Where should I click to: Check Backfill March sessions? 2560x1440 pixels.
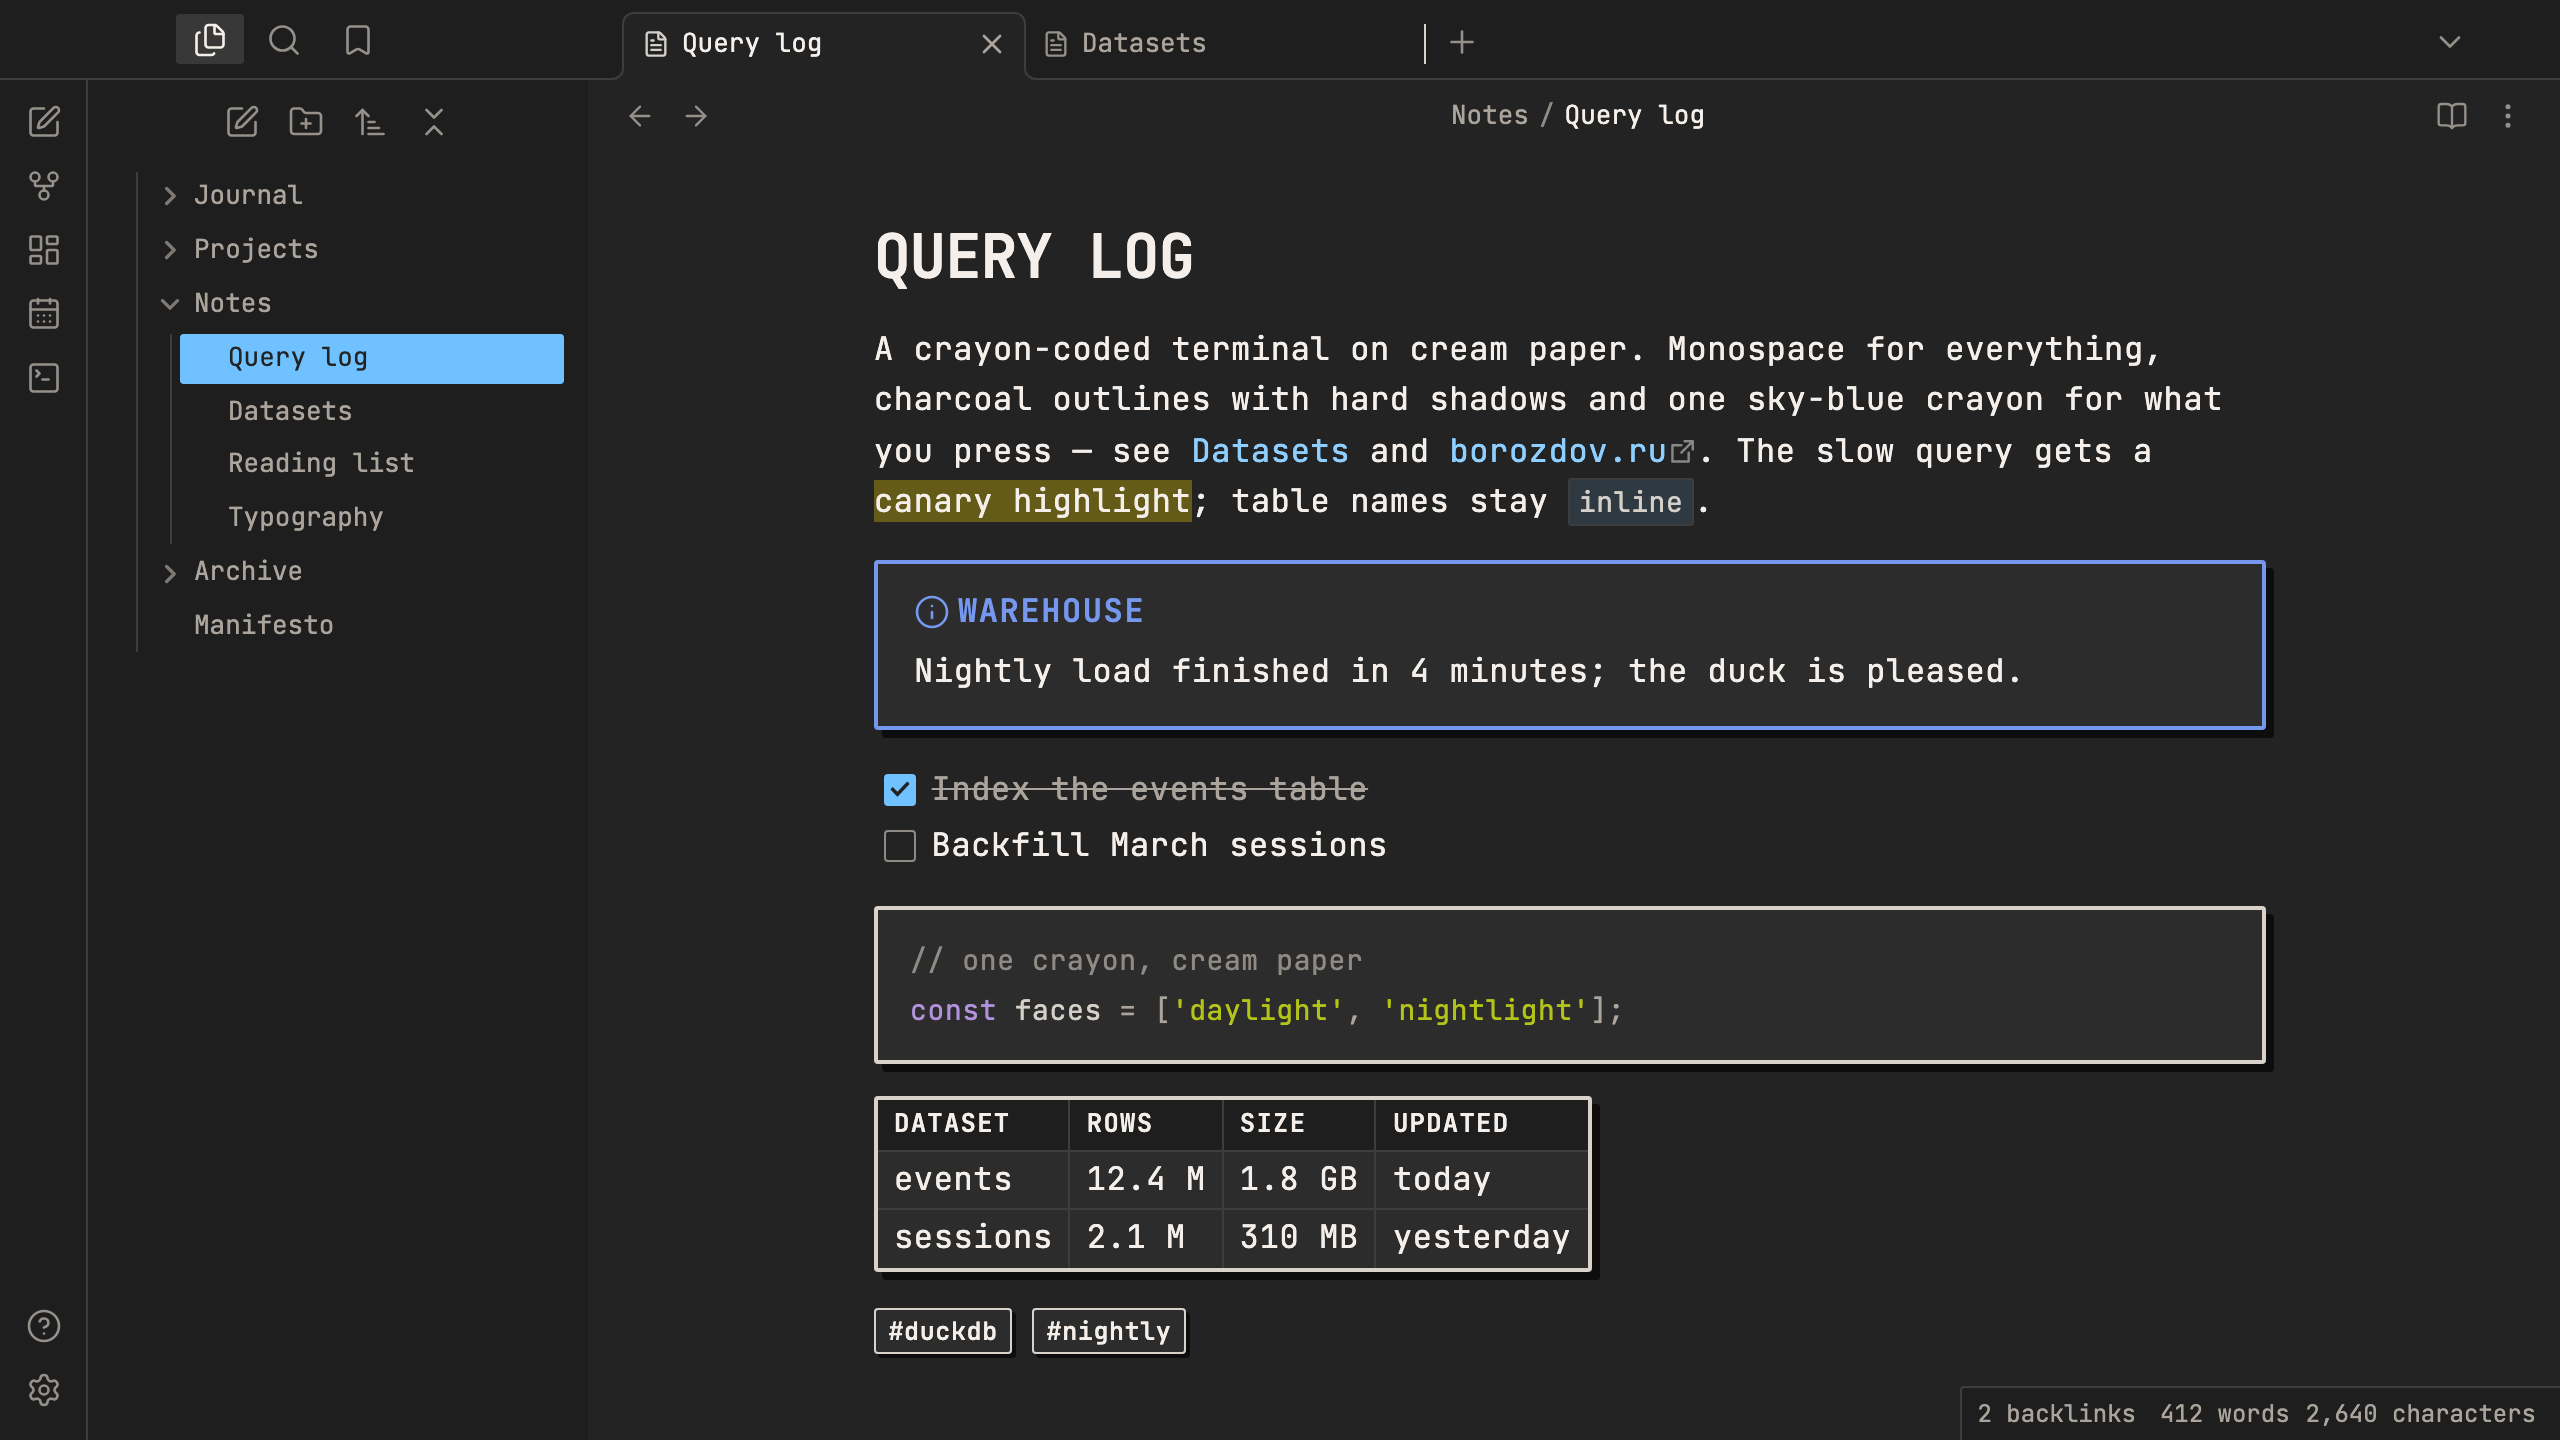(x=900, y=846)
